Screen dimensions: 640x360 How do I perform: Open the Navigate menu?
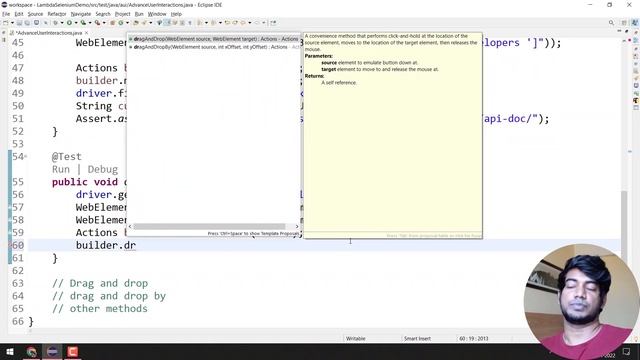(x=81, y=14)
